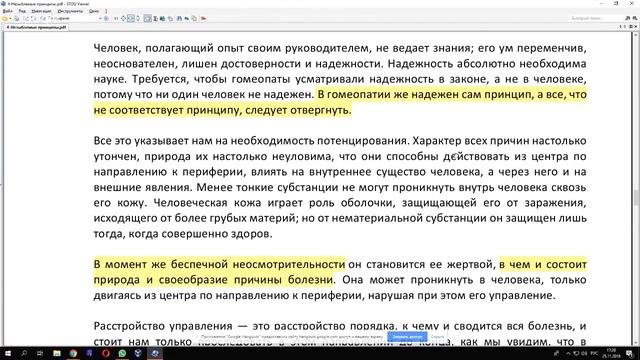Open Opera browser from the taskbar
The image size is (640, 360).
pyautogui.click(x=106, y=353)
